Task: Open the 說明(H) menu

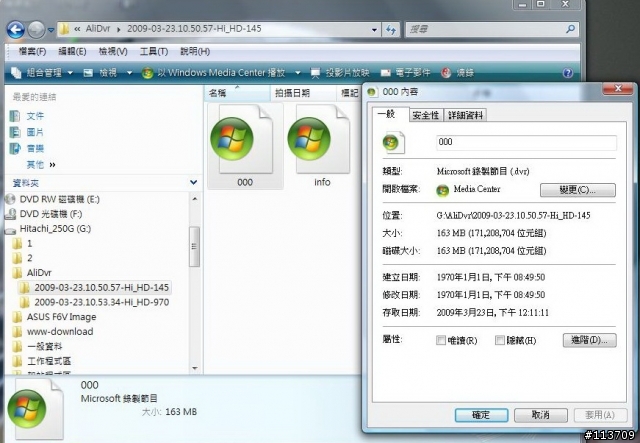Action: (195, 51)
